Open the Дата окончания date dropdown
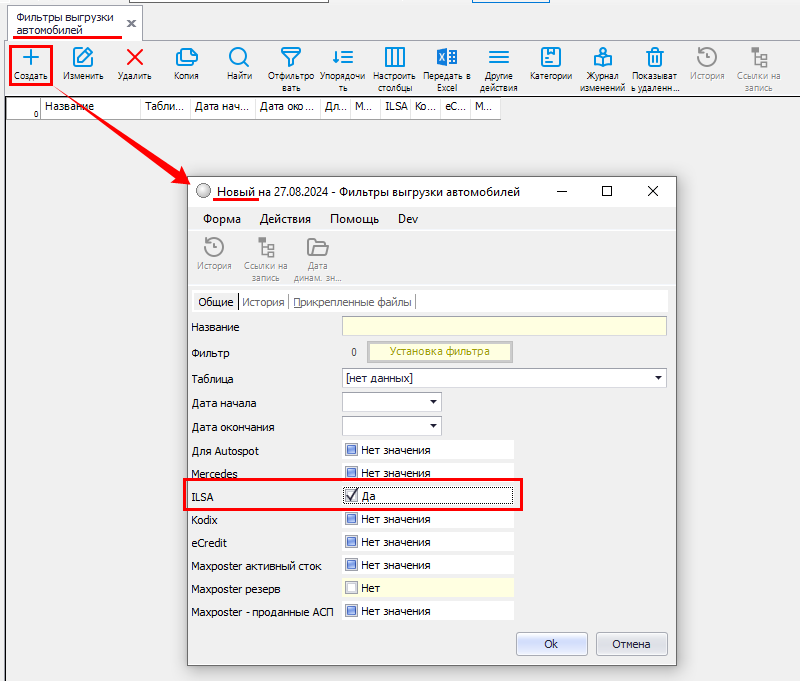This screenshot has height=681, width=800. 433,426
